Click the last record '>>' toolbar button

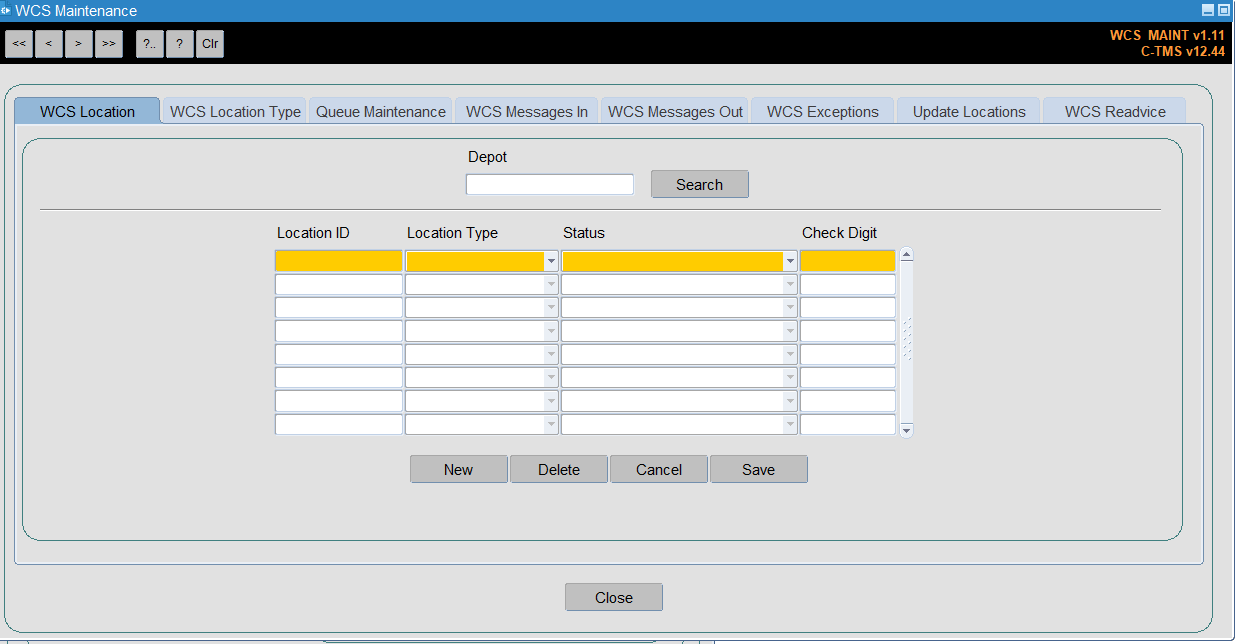pos(109,44)
